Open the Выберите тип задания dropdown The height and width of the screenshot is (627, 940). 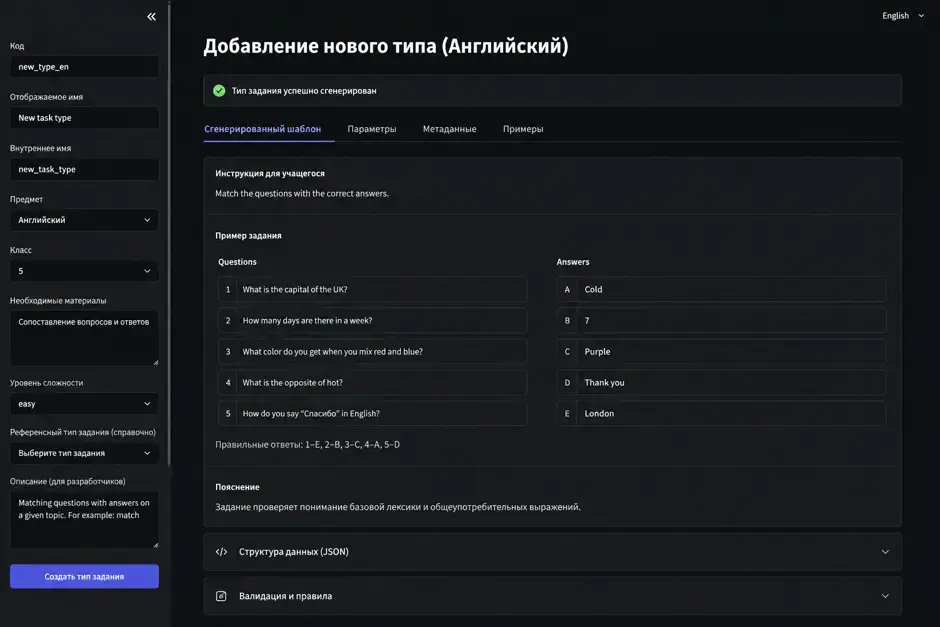coord(85,453)
